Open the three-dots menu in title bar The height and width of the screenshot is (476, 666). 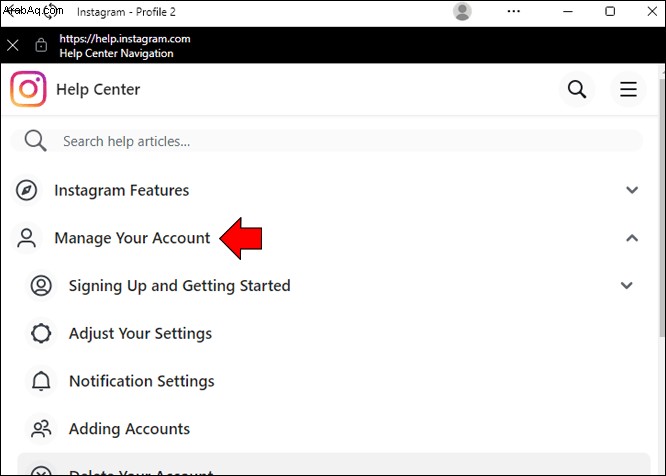[x=514, y=11]
